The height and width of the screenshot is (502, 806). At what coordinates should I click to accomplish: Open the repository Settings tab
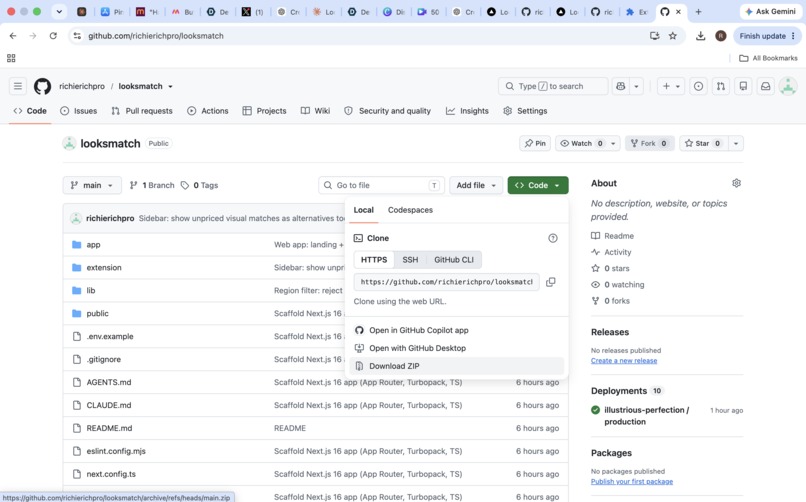(525, 111)
